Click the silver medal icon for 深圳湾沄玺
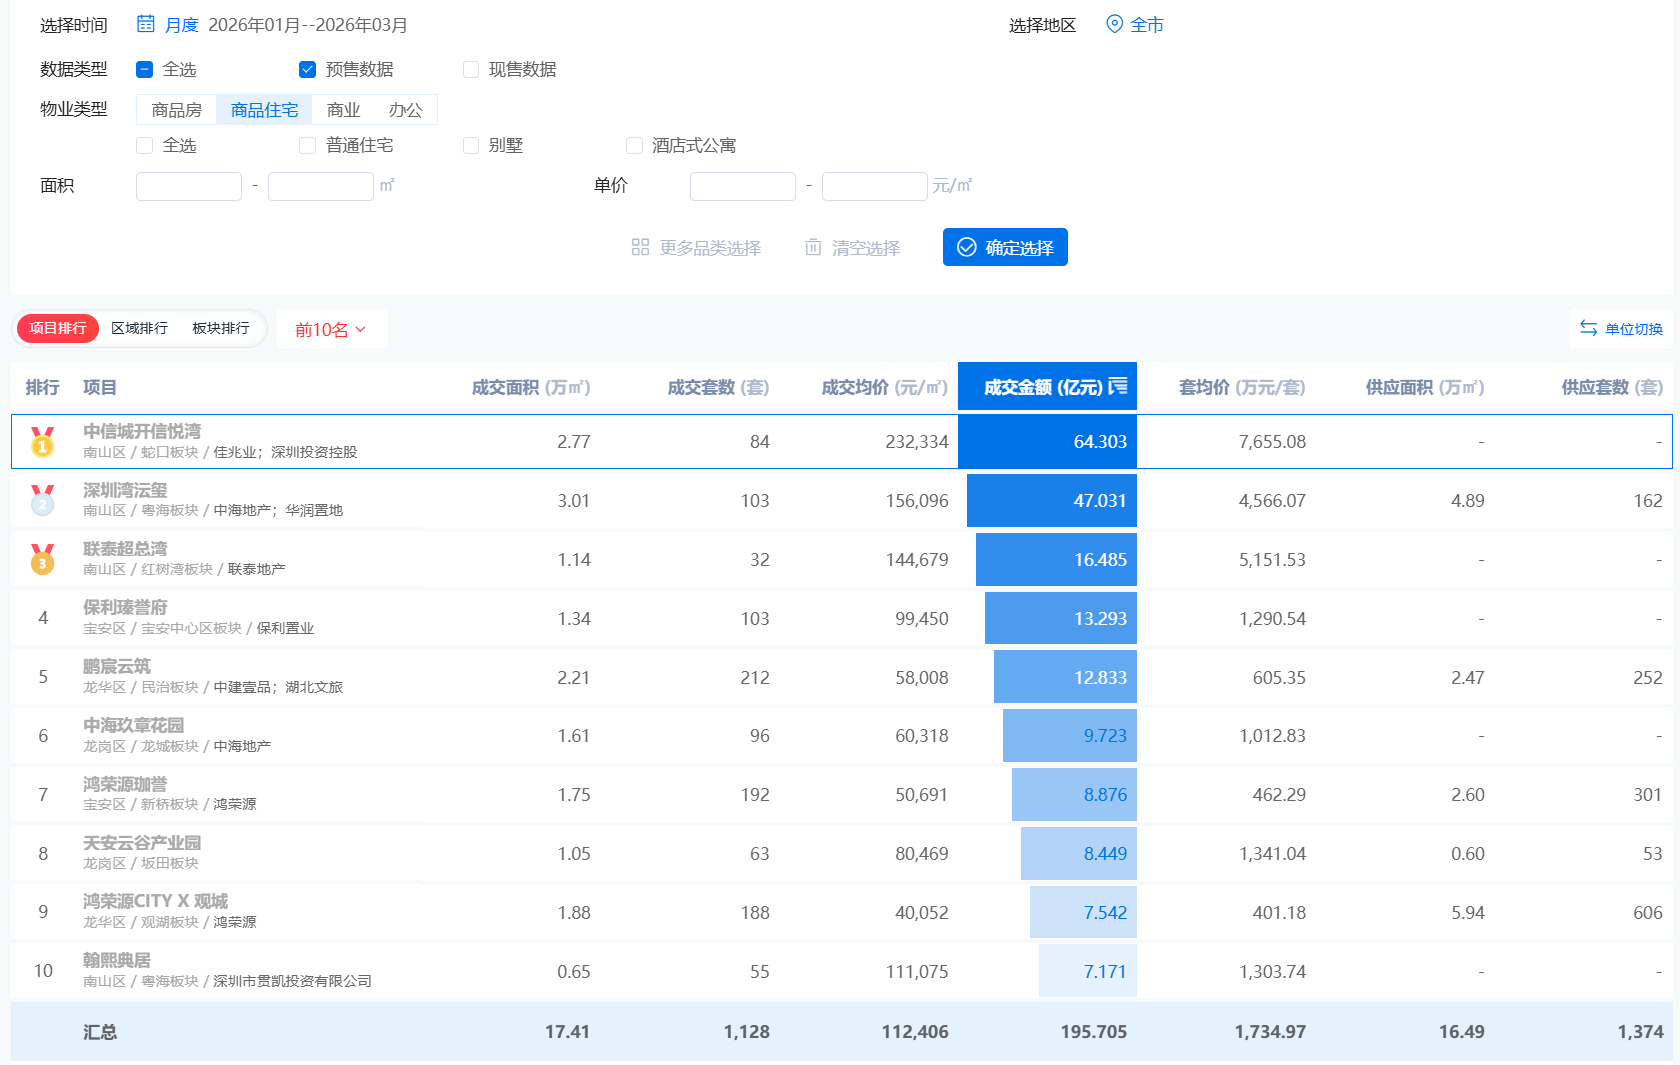Viewport: 1680px width, 1065px height. [x=42, y=500]
